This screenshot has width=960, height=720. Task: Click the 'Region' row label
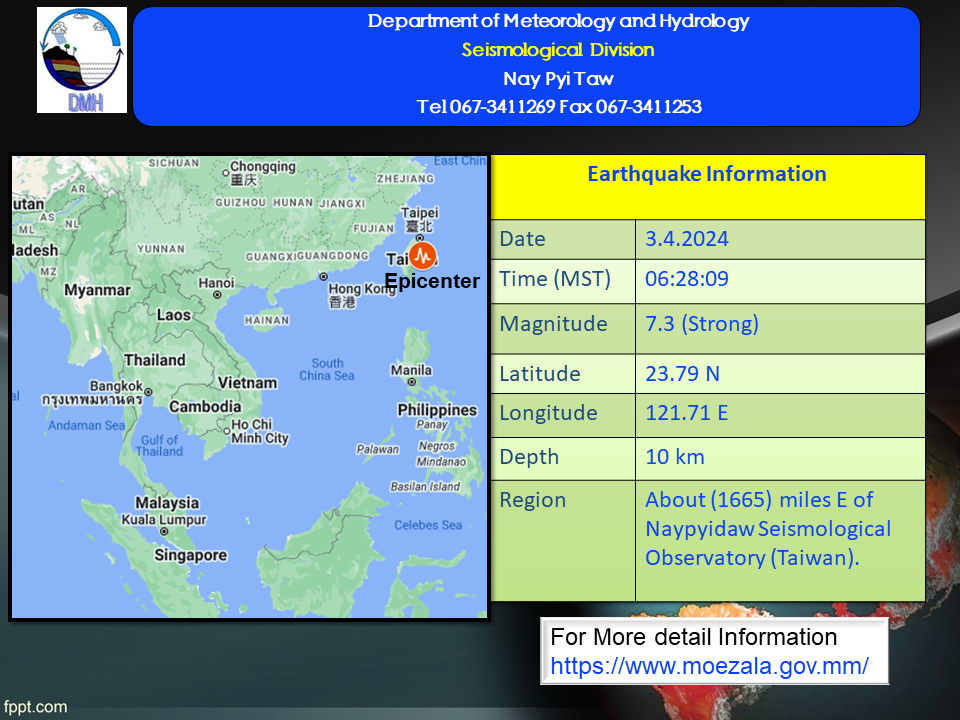[533, 500]
